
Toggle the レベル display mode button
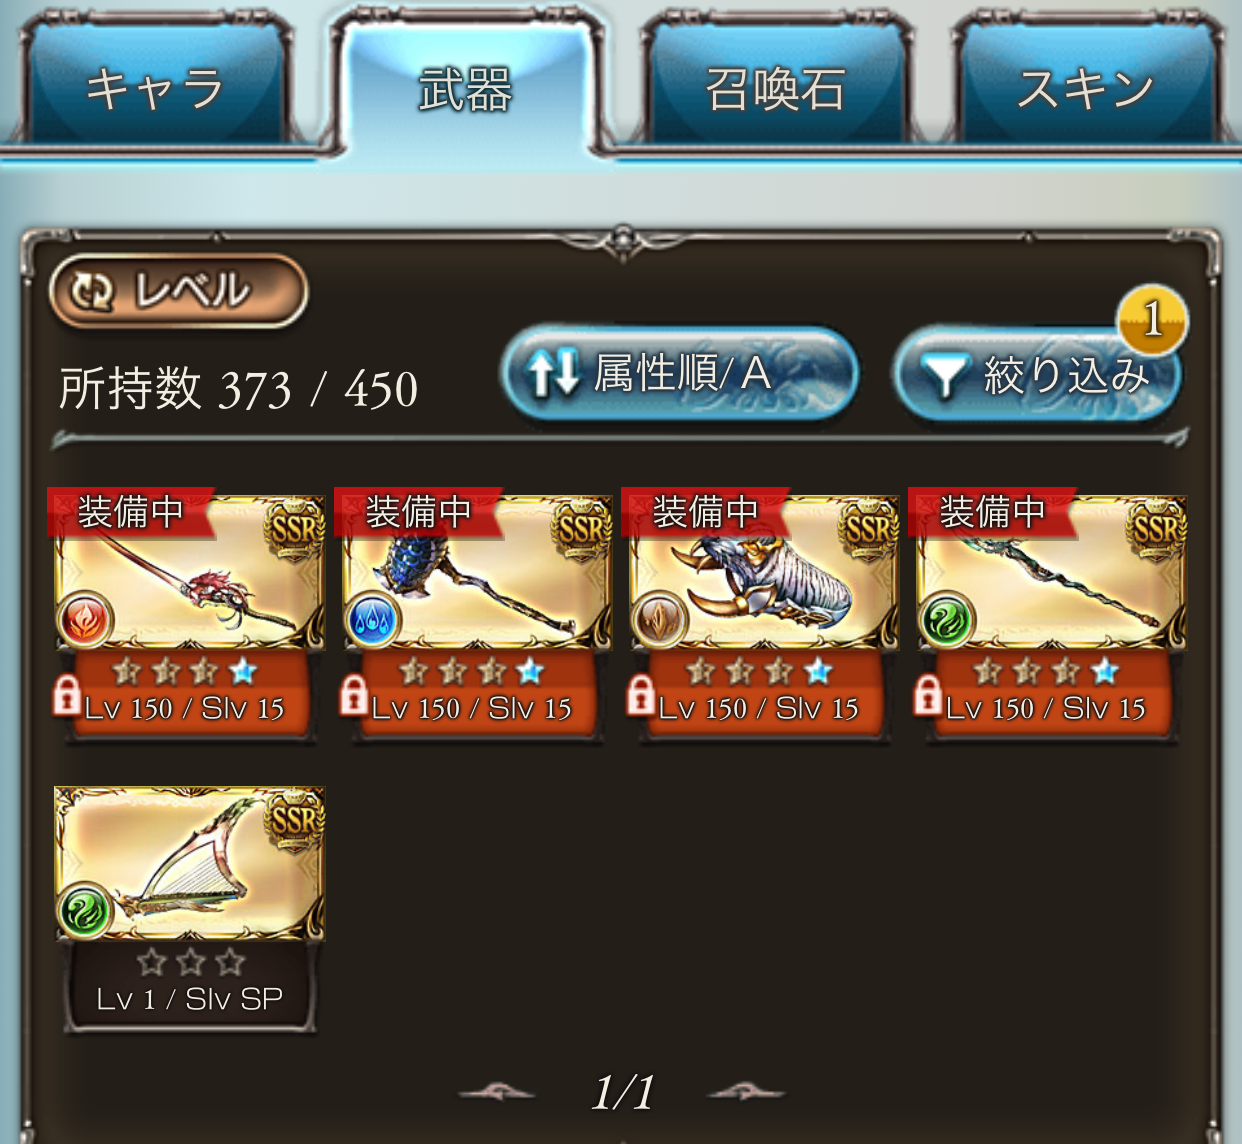coord(178,291)
